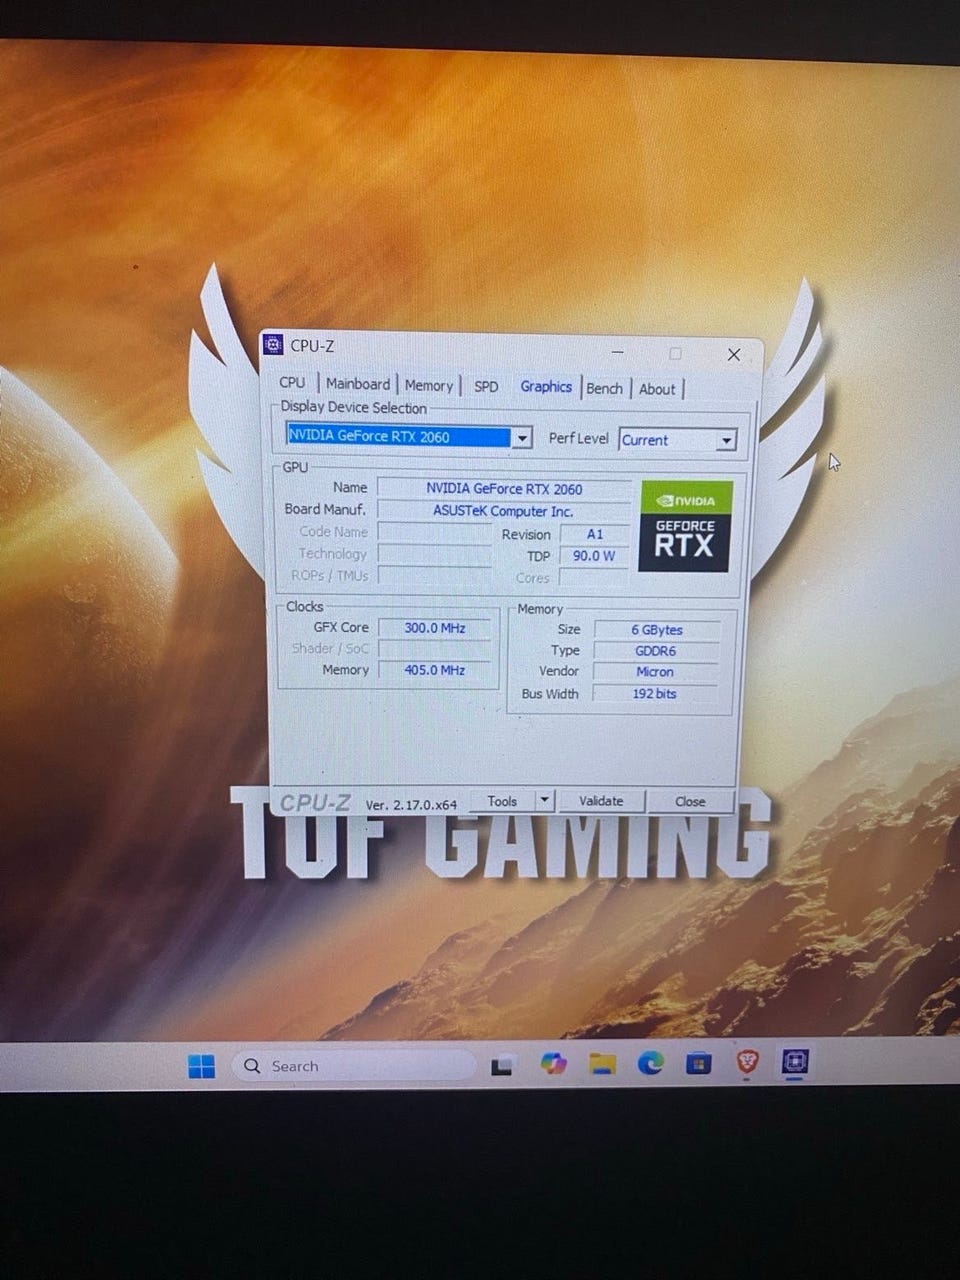This screenshot has width=960, height=1280.
Task: Click the memory Vendor Micron value
Action: point(655,672)
